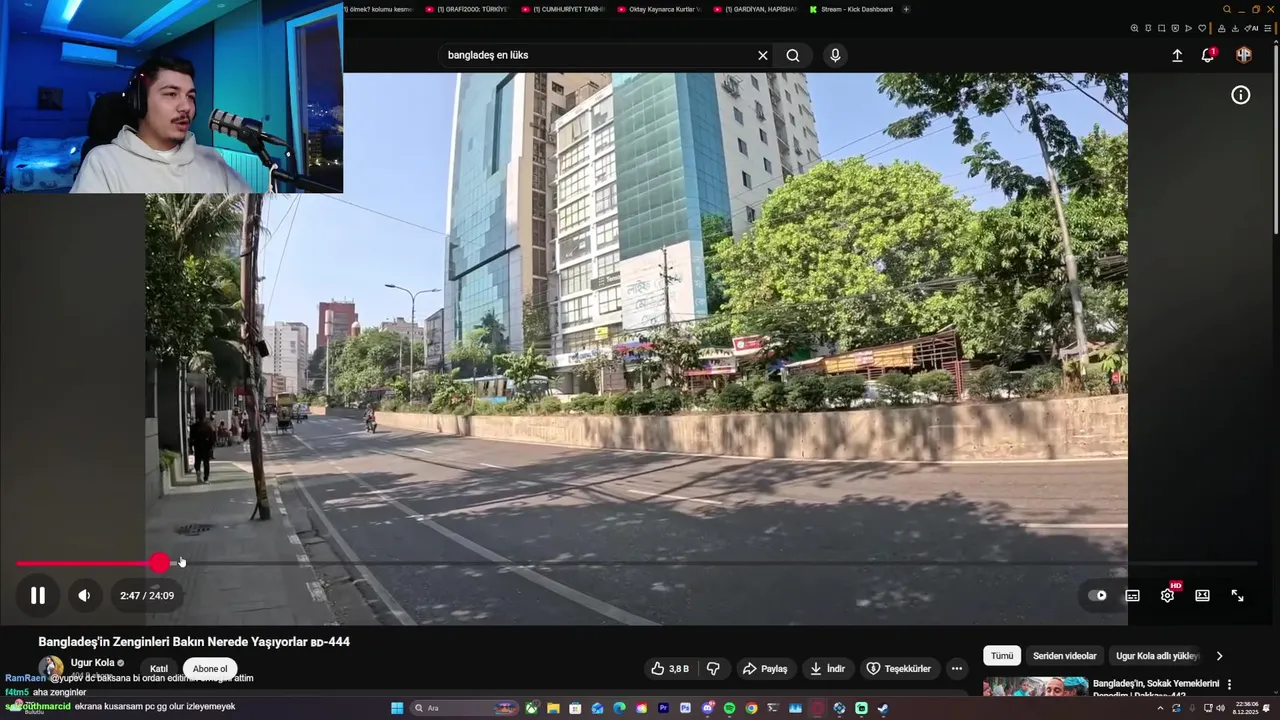This screenshot has height=720, width=1280.
Task: Switch to theater mode
Action: (1202, 595)
